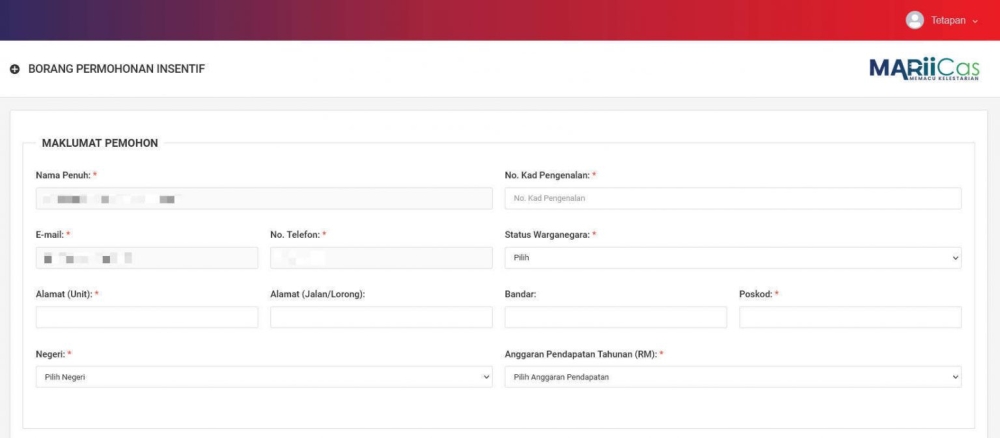Click the user avatar icon
The height and width of the screenshot is (438, 1000).
(x=914, y=20)
